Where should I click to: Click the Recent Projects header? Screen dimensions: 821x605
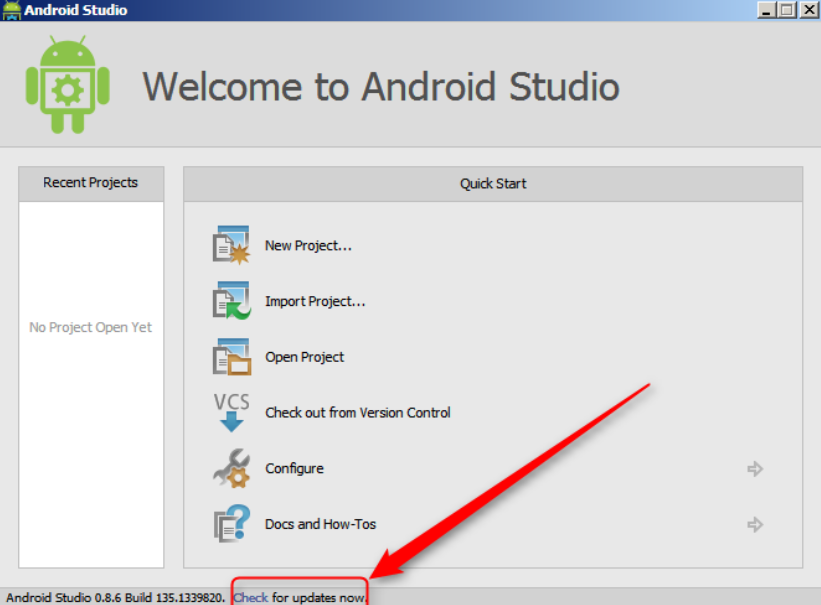[91, 183]
